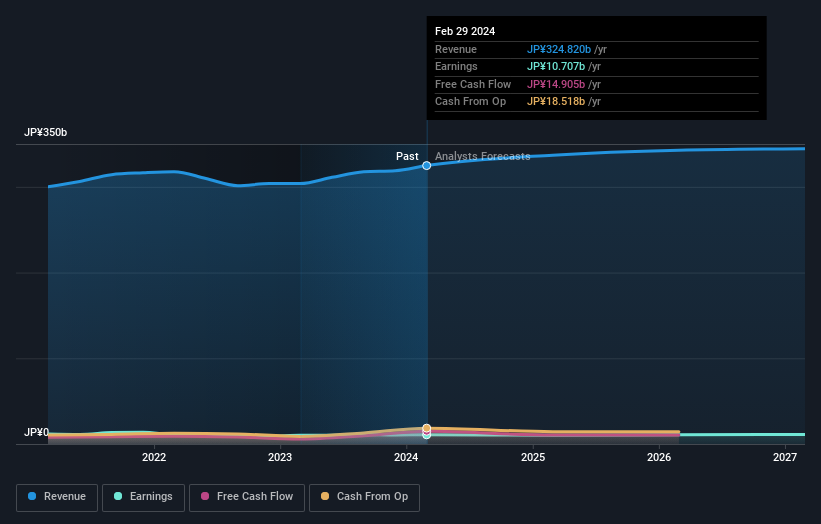Image resolution: width=821 pixels, height=524 pixels.
Task: Click the JP¥10.707b earnings value in tooltip
Action: [x=556, y=66]
